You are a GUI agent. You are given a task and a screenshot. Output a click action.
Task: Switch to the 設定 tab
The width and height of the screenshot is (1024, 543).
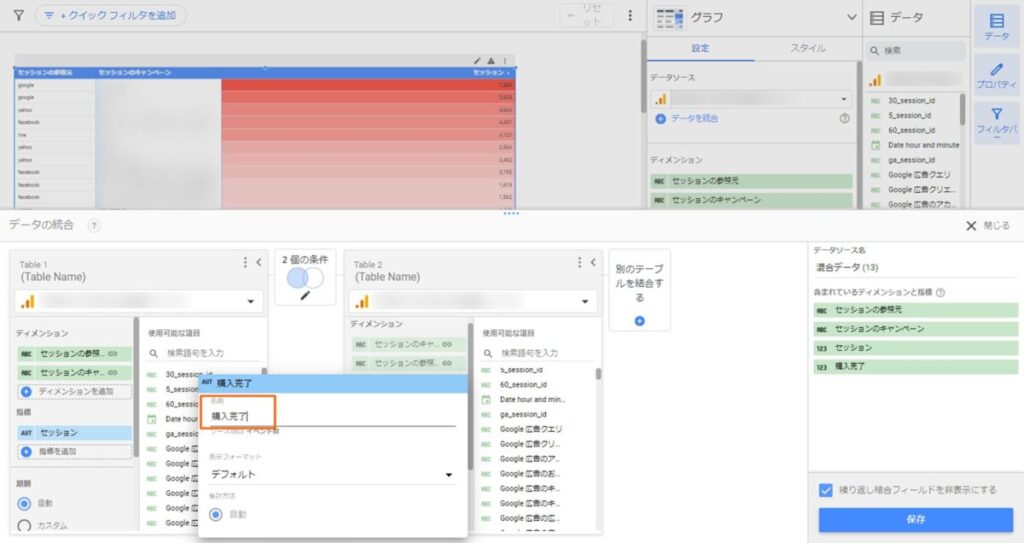pyautogui.click(x=700, y=48)
